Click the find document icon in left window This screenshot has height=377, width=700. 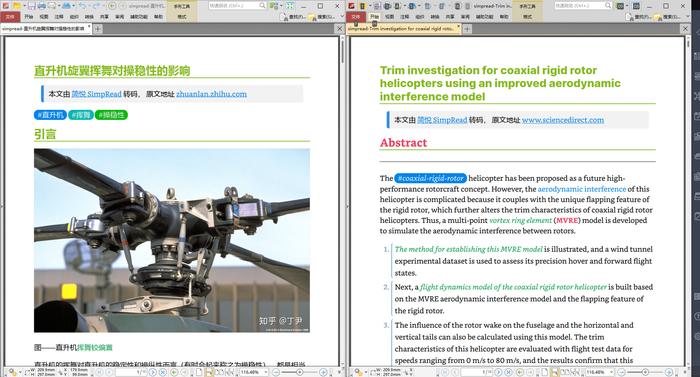coord(284,17)
